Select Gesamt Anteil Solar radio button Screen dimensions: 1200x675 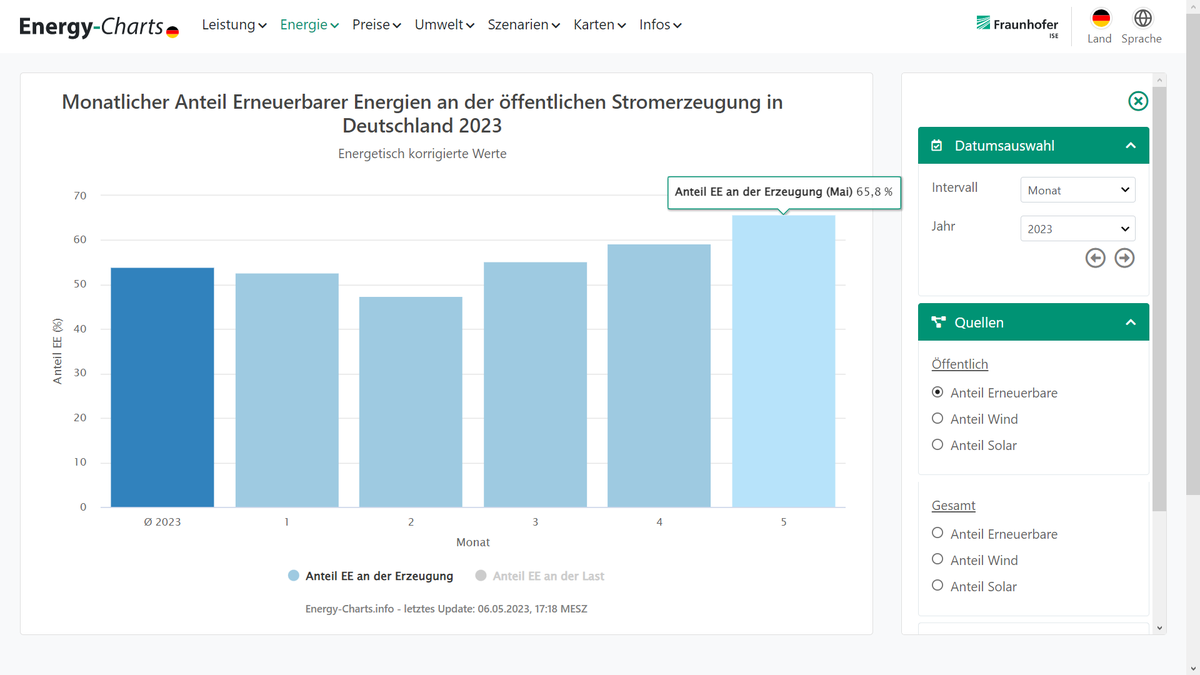tap(938, 586)
